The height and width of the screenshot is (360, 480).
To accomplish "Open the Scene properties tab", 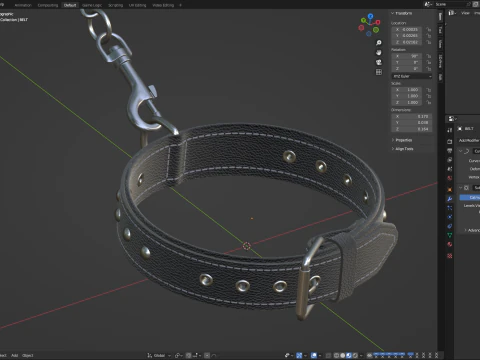I will (450, 169).
